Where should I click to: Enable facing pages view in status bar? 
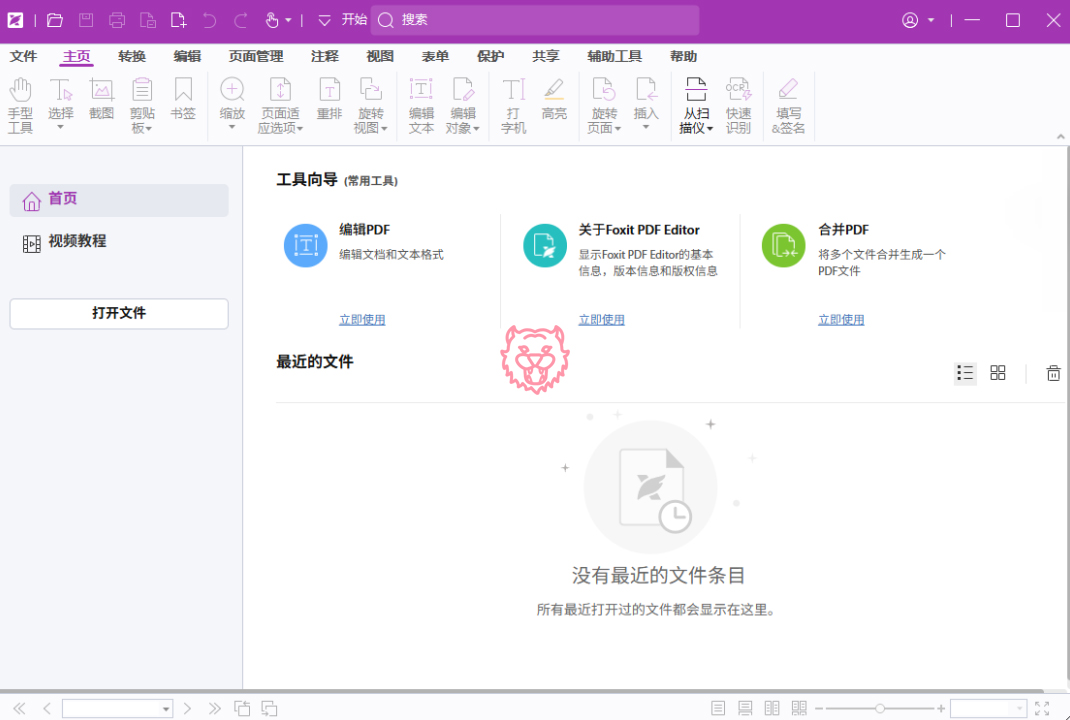(x=772, y=708)
